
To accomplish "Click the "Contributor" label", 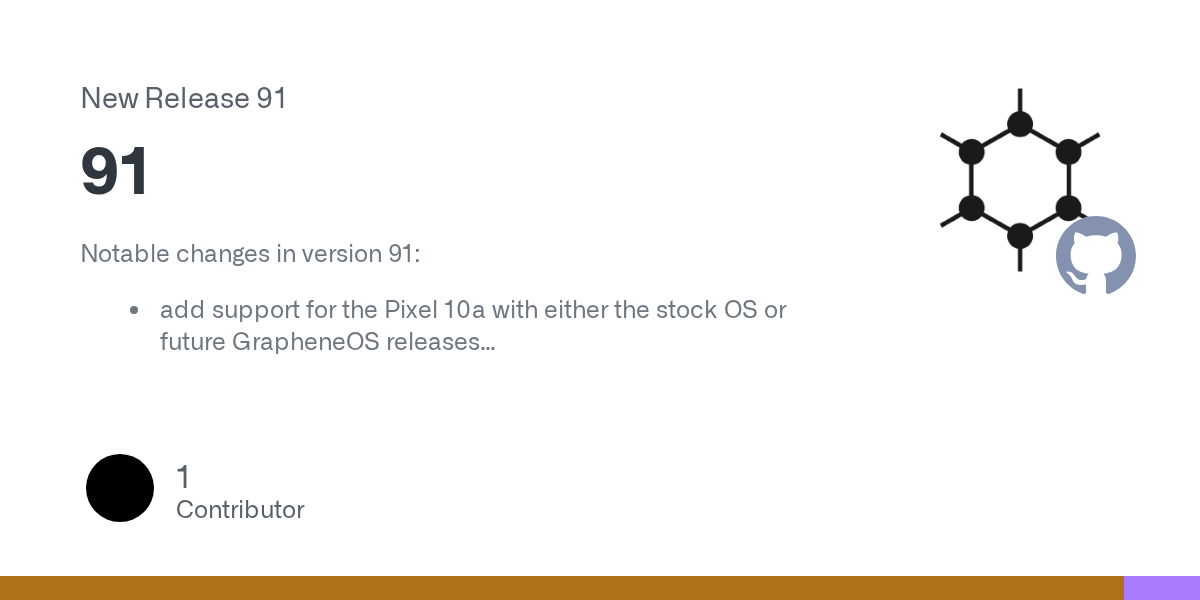I will click(240, 510).
